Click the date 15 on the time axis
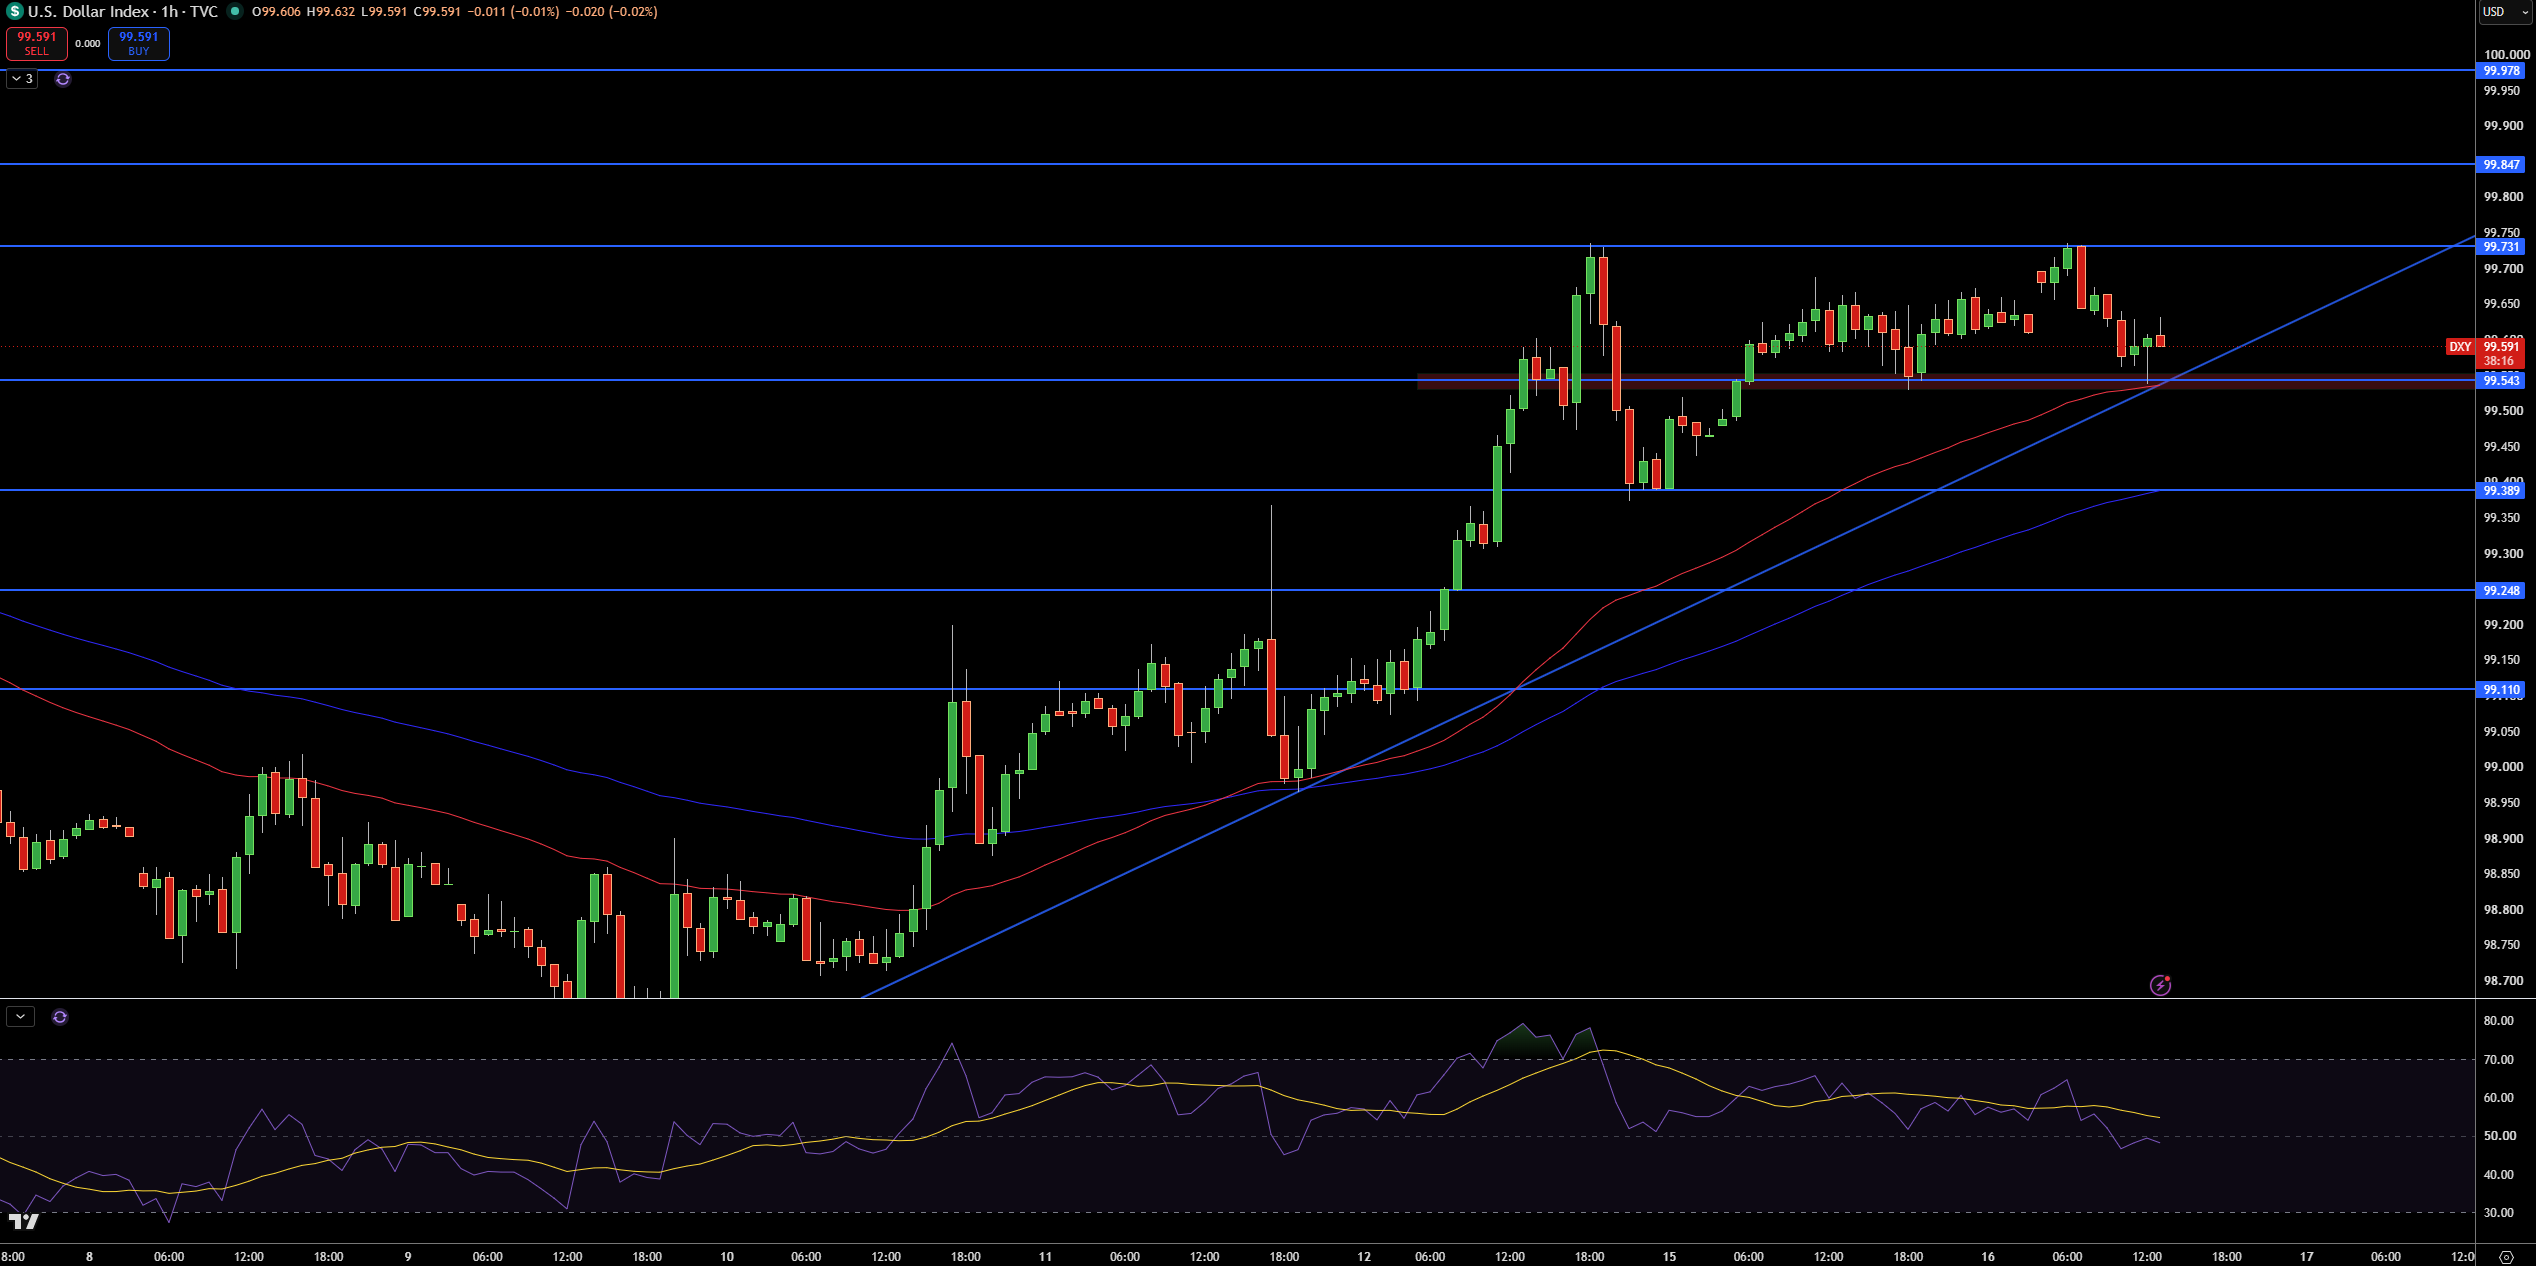 pos(1669,1257)
